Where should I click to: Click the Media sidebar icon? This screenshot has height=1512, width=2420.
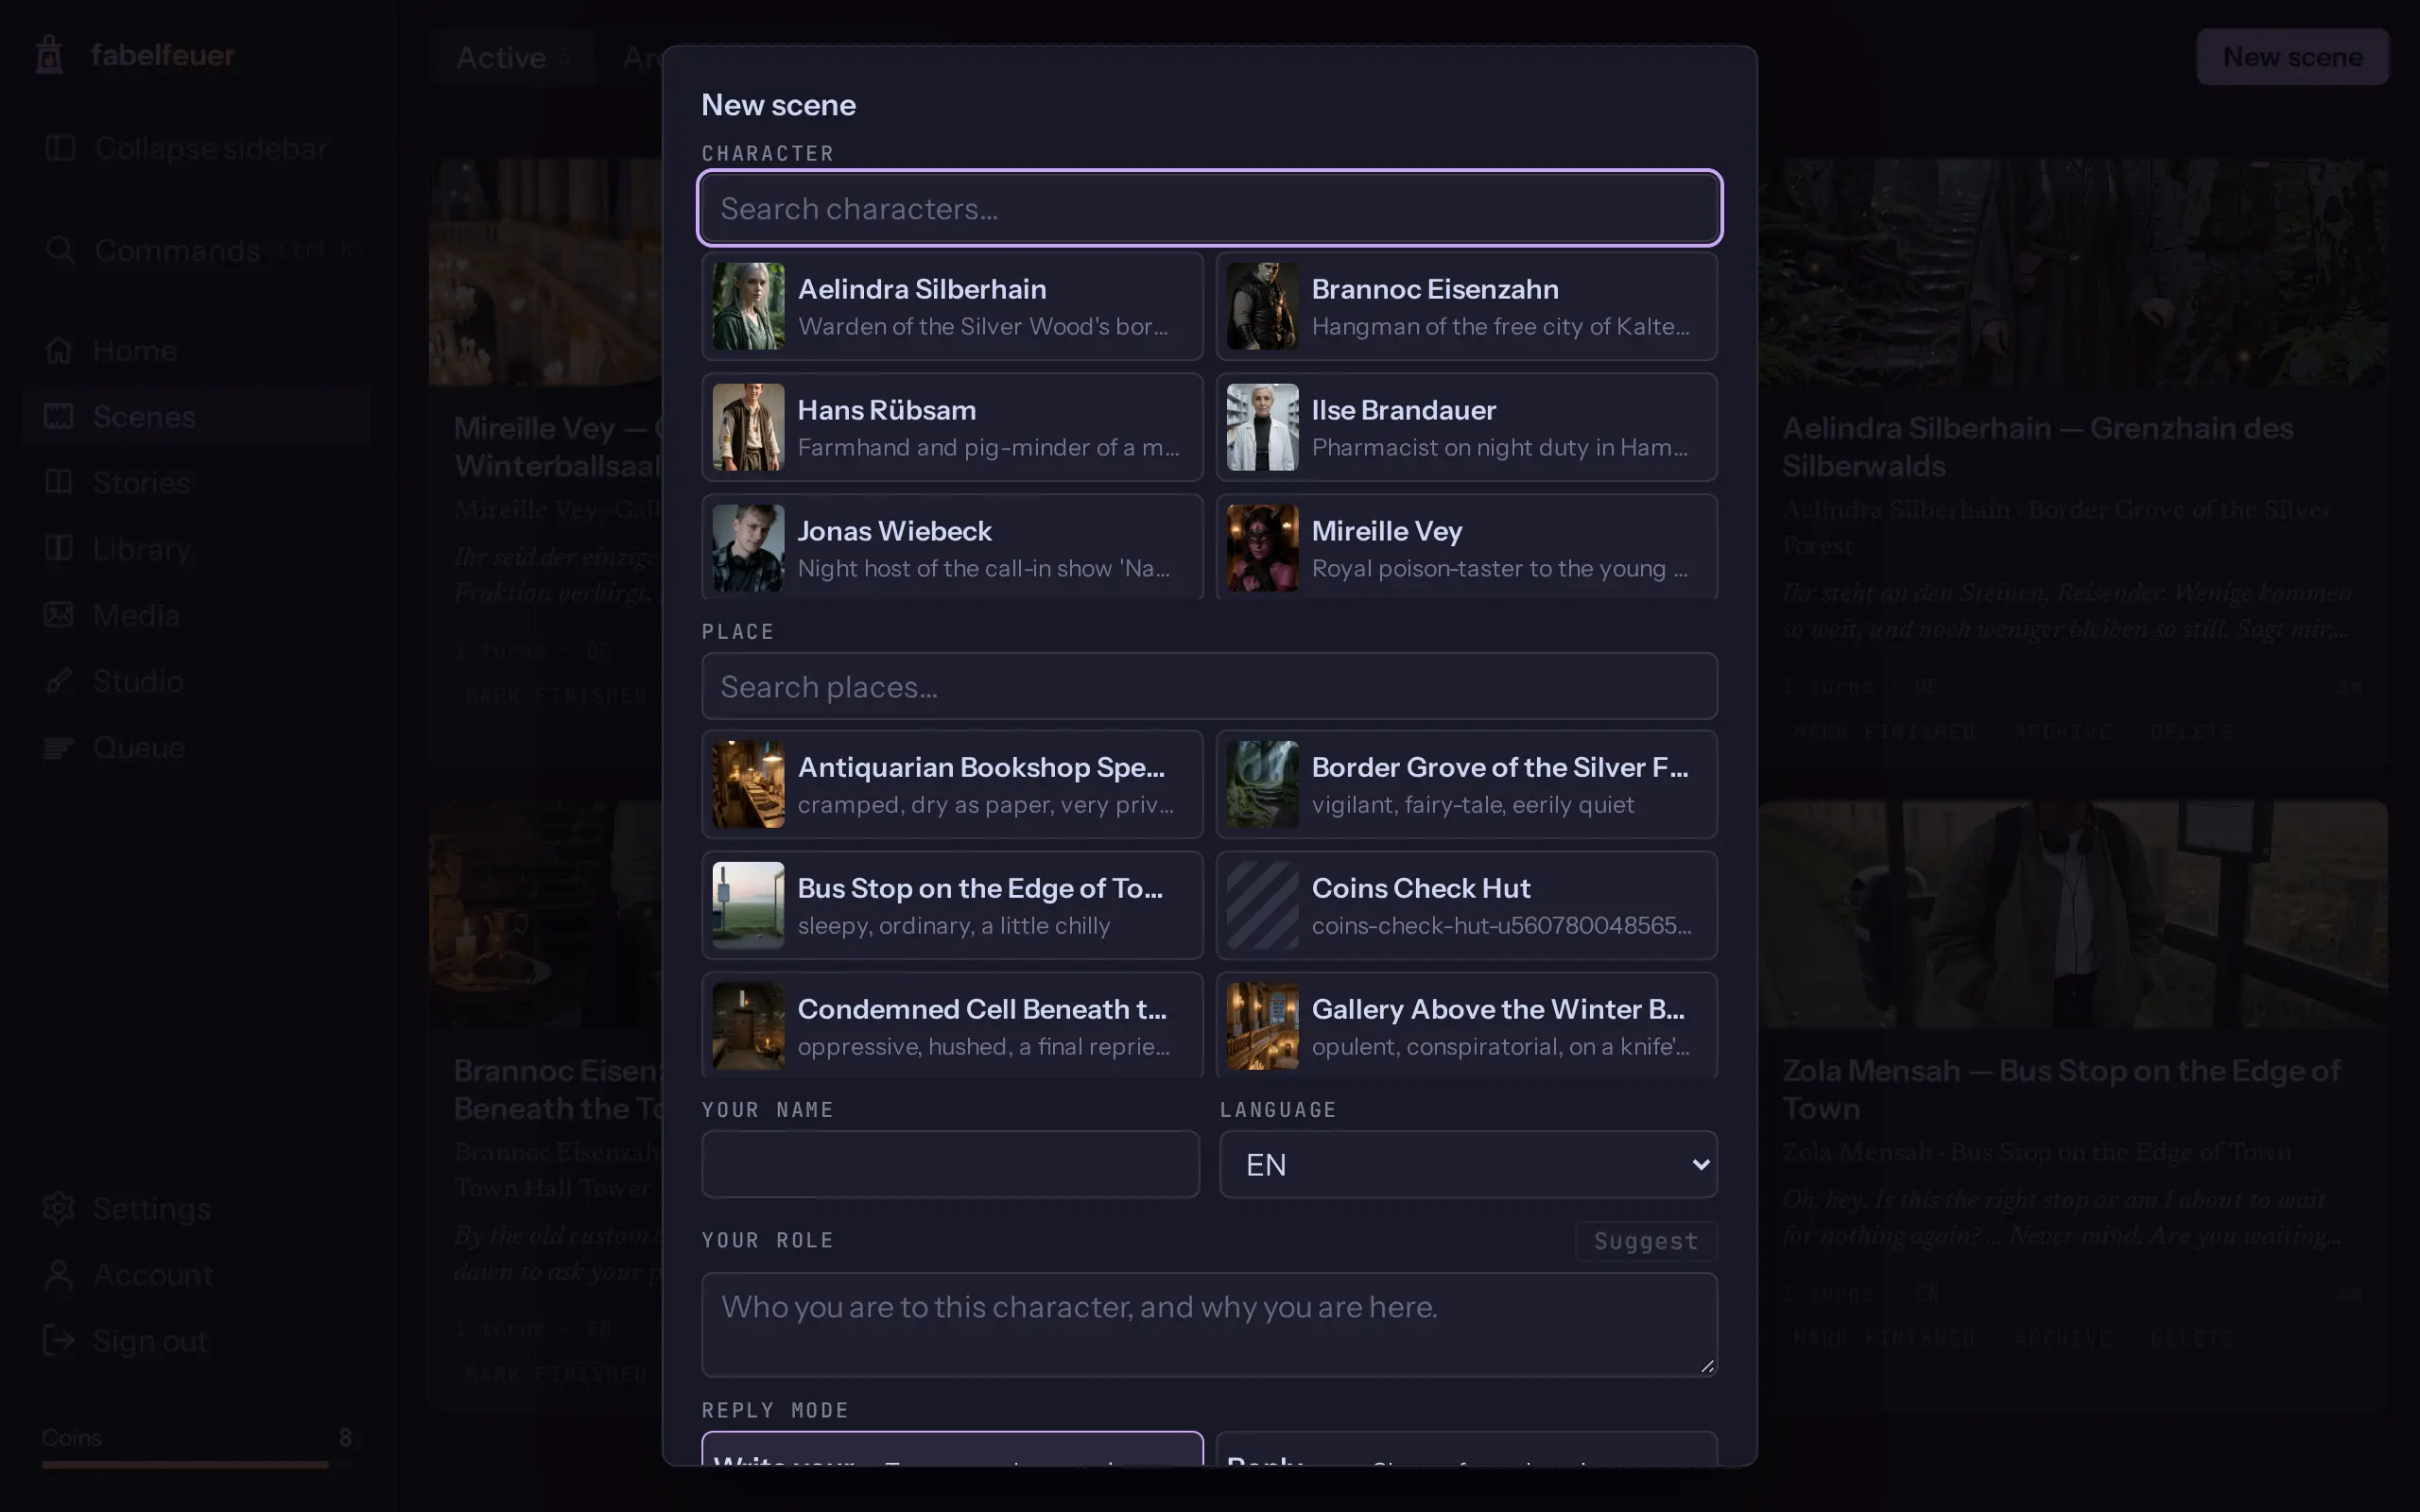[x=59, y=614]
